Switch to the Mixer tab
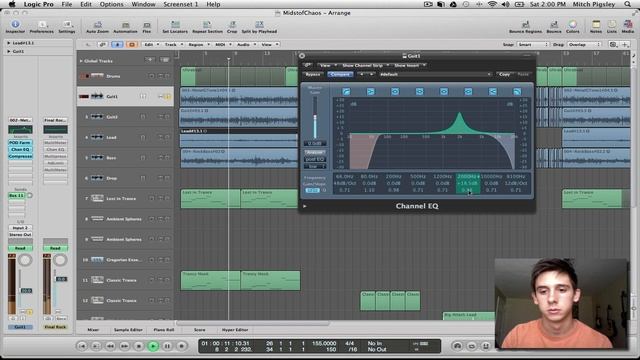640x360 pixels. click(x=93, y=329)
